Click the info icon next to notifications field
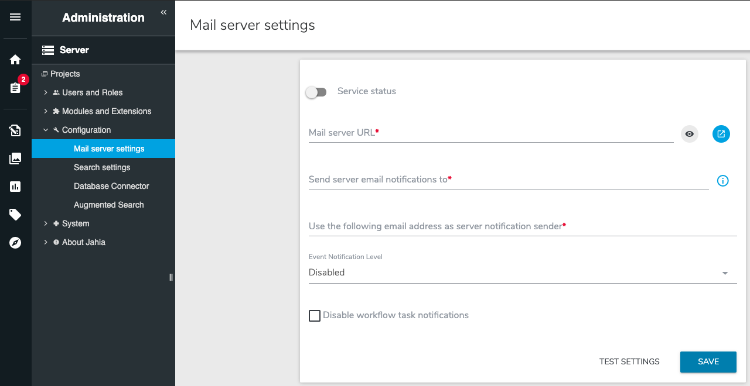Screen dimensions: 750x386 (723, 181)
